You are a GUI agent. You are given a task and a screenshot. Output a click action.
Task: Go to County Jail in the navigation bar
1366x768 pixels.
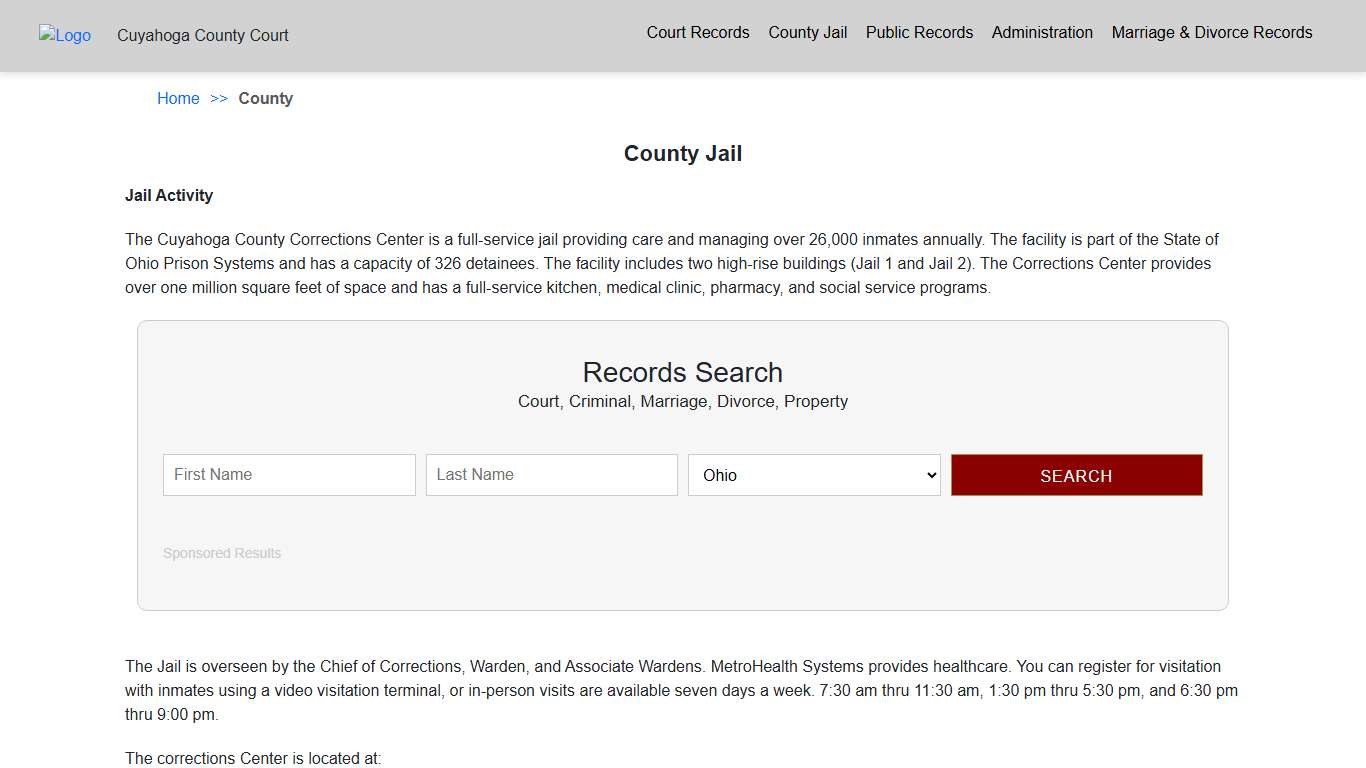pyautogui.click(x=807, y=32)
